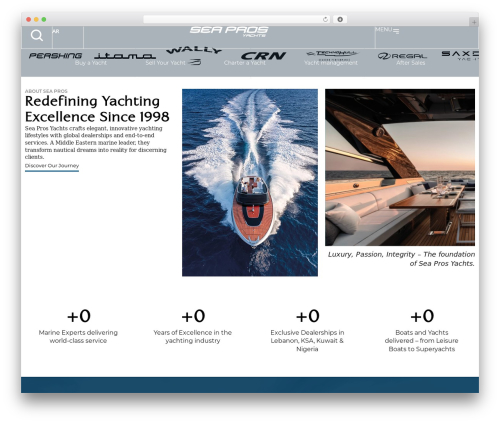Screen dimensions: 500x423
Task: Click the aerial speedboat photo
Action: pos(250,182)
